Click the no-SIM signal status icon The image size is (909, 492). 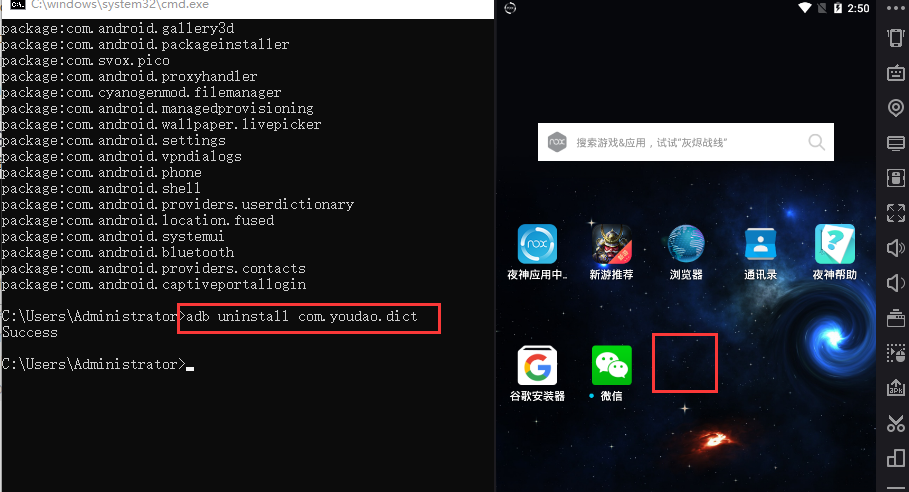coord(822,8)
